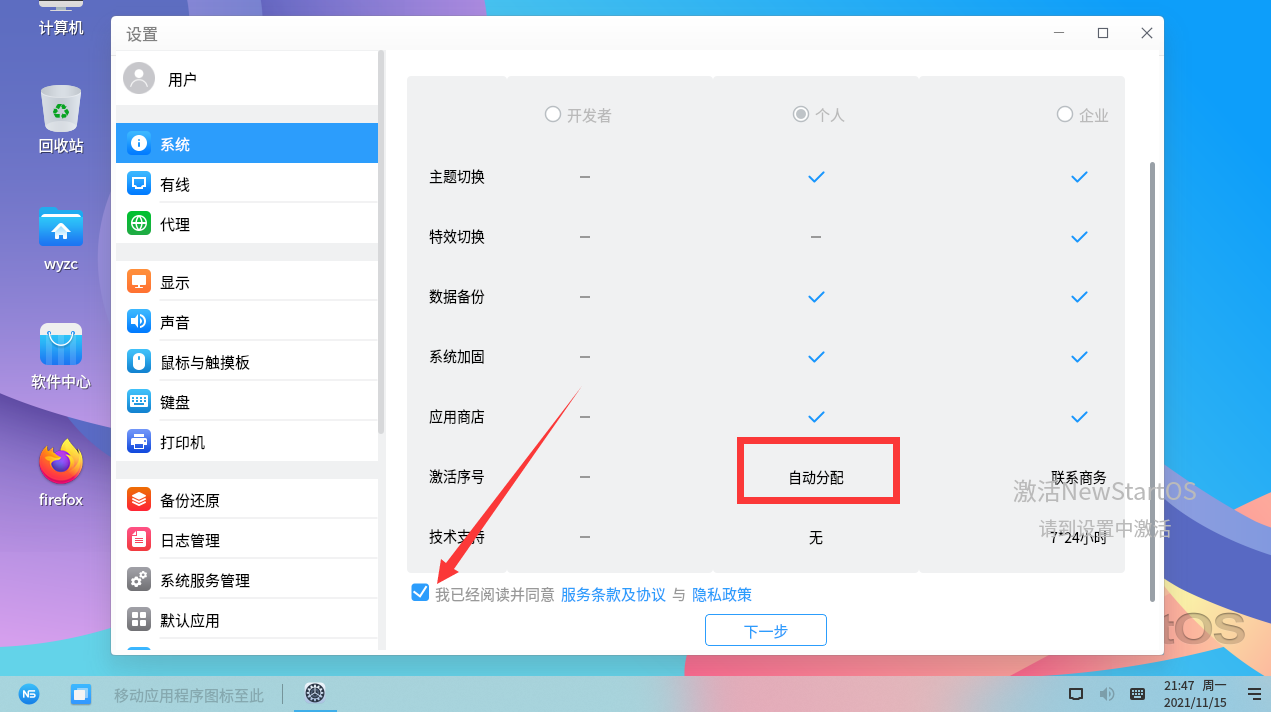Screen dimensions: 1271x712
Task: Open the notification menu tray icon
Action: click(x=1254, y=694)
